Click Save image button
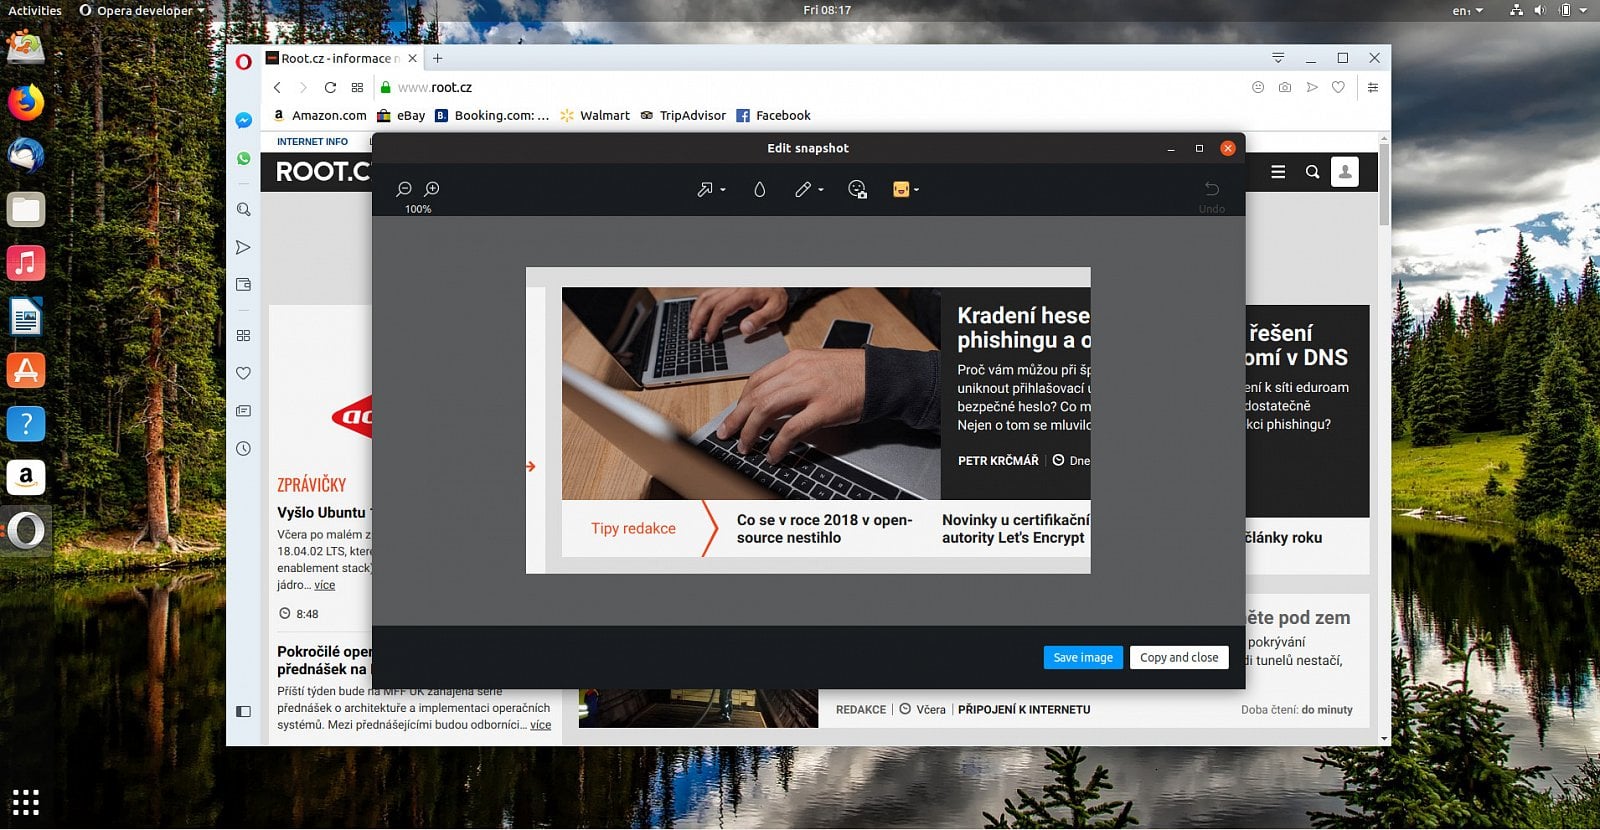This screenshot has width=1600, height=830. pyautogui.click(x=1083, y=657)
